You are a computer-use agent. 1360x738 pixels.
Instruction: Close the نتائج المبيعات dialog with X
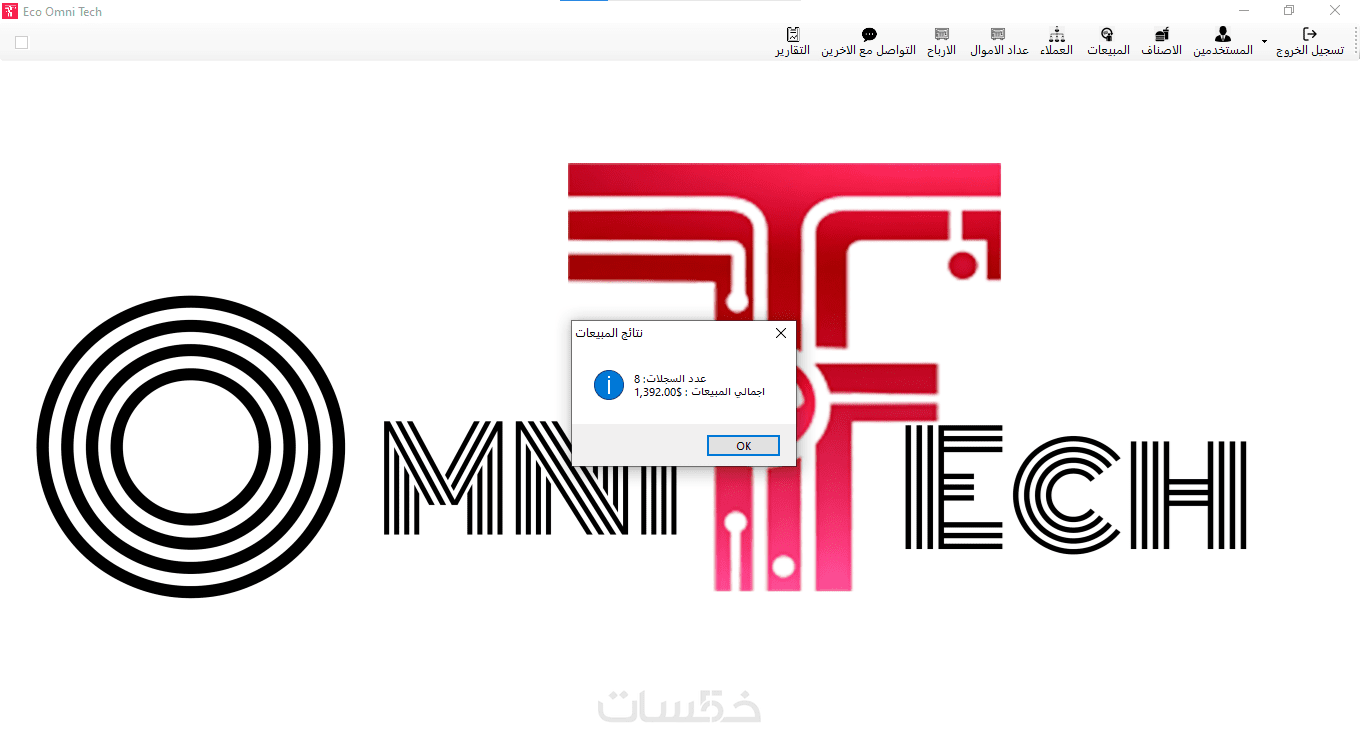[781, 333]
